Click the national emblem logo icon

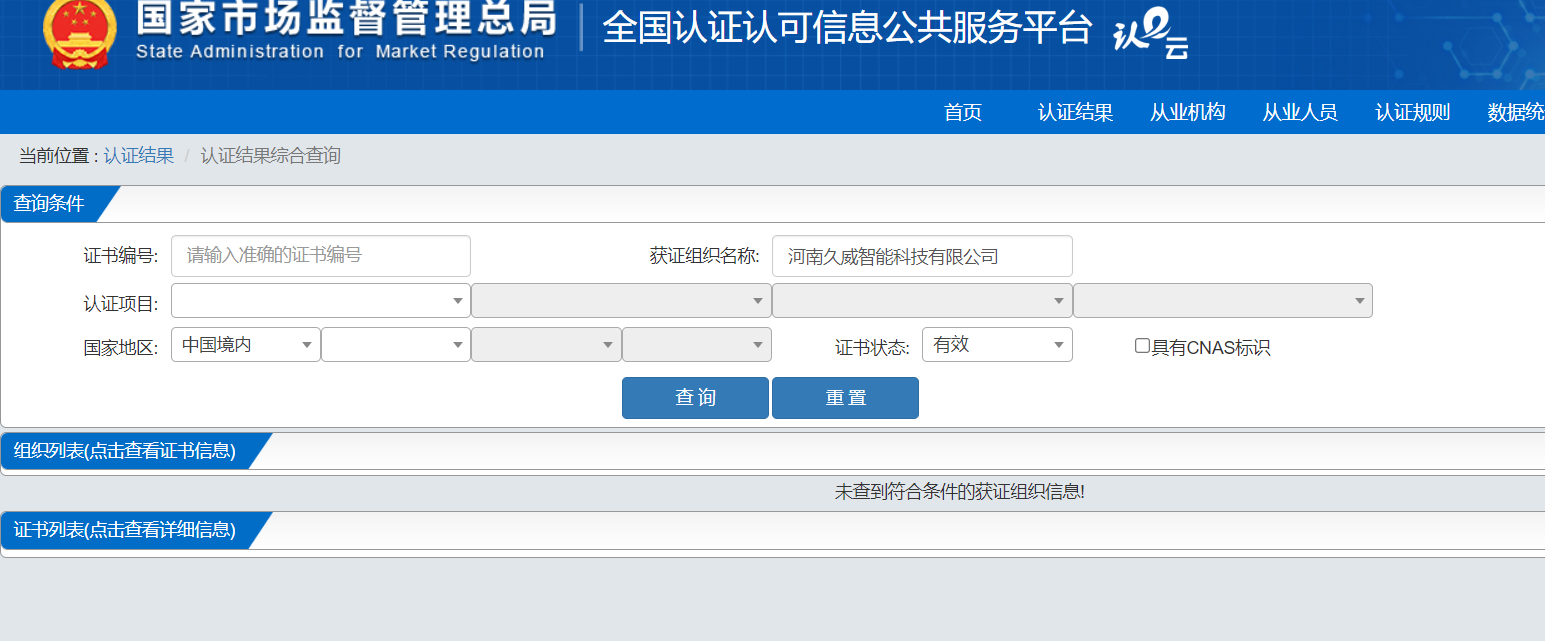click(80, 32)
